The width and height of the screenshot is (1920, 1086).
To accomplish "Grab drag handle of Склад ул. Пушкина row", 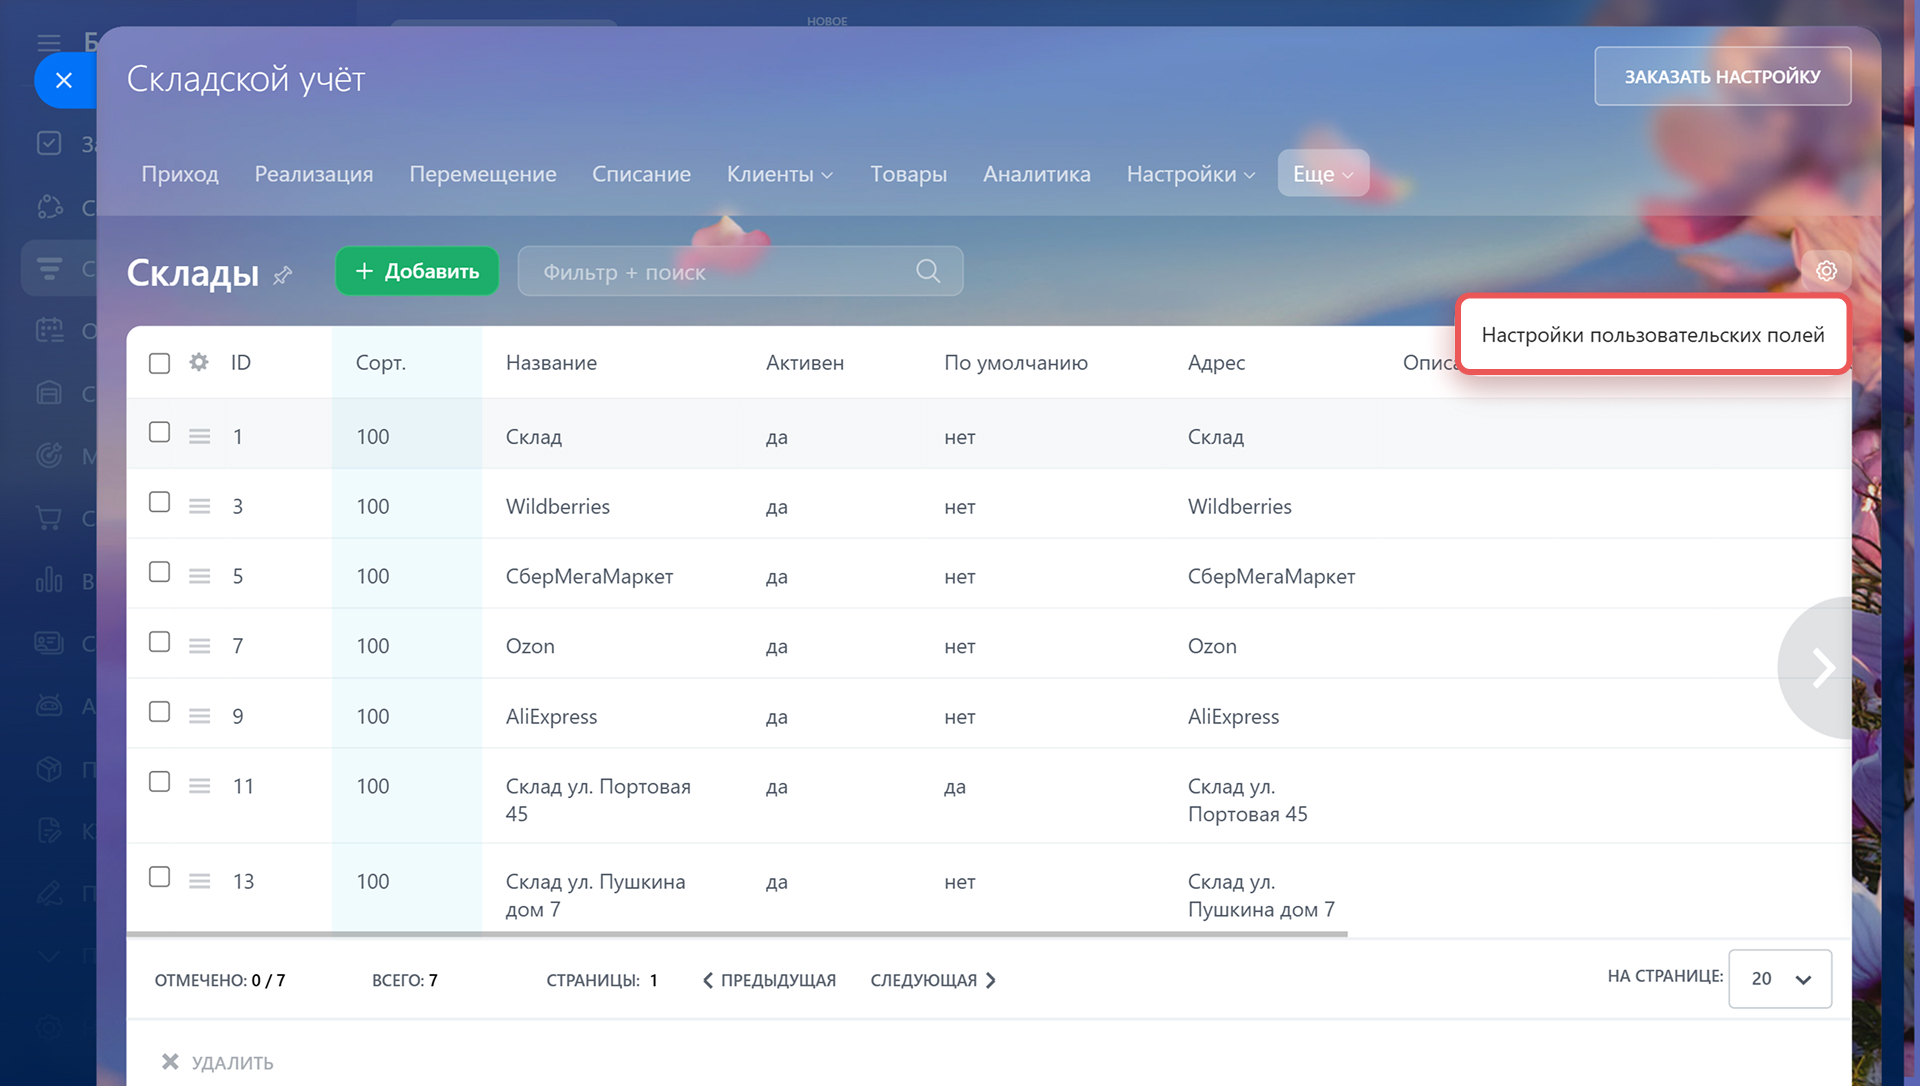I will tap(200, 882).
